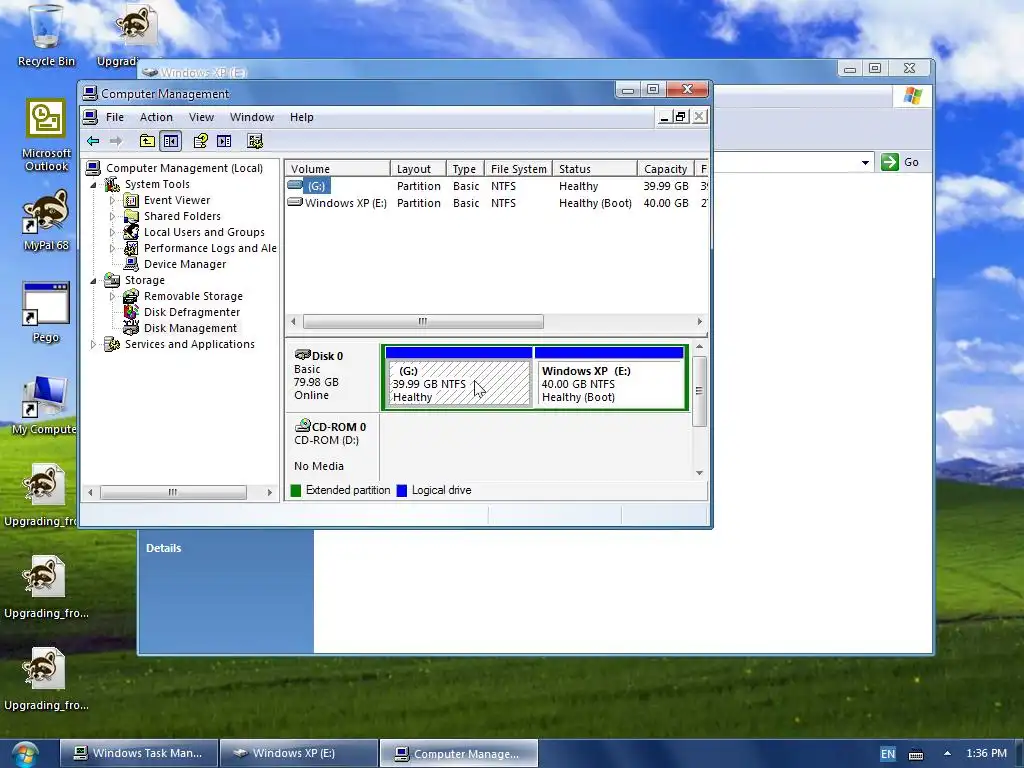The height and width of the screenshot is (768, 1024).
Task: Click the Computer Management icon in menu bar
Action: pos(91,117)
